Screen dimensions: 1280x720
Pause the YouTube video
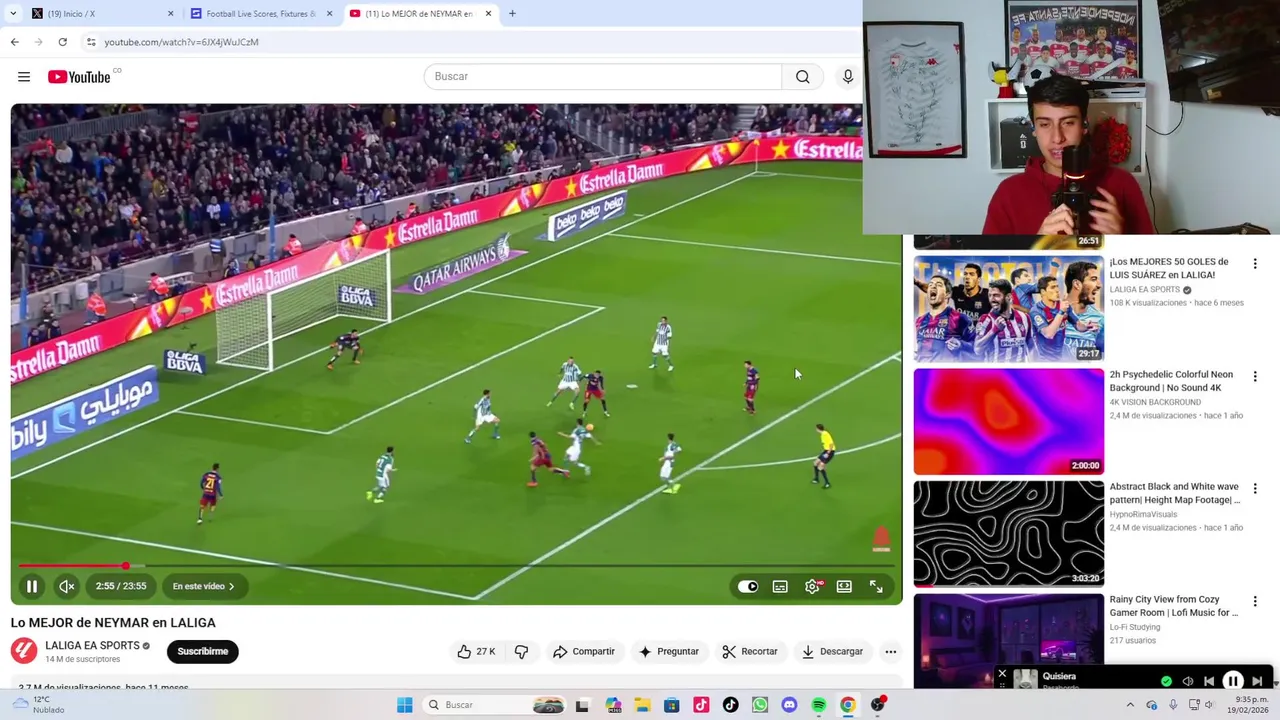[x=32, y=587]
